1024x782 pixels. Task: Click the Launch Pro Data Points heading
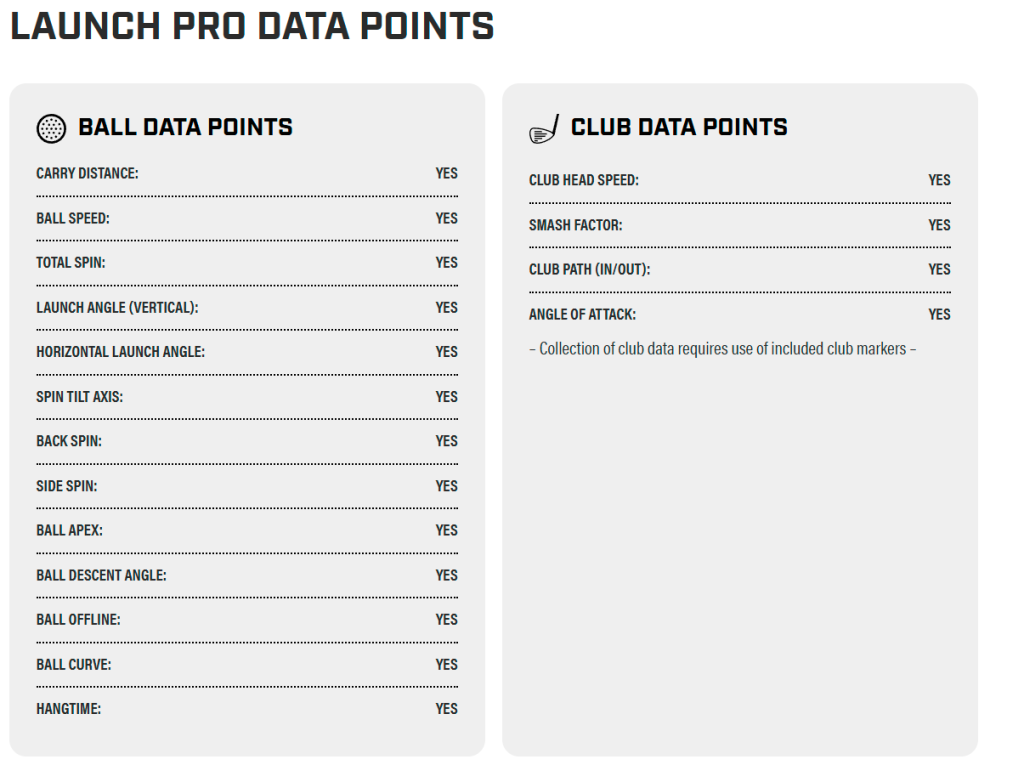click(x=252, y=27)
